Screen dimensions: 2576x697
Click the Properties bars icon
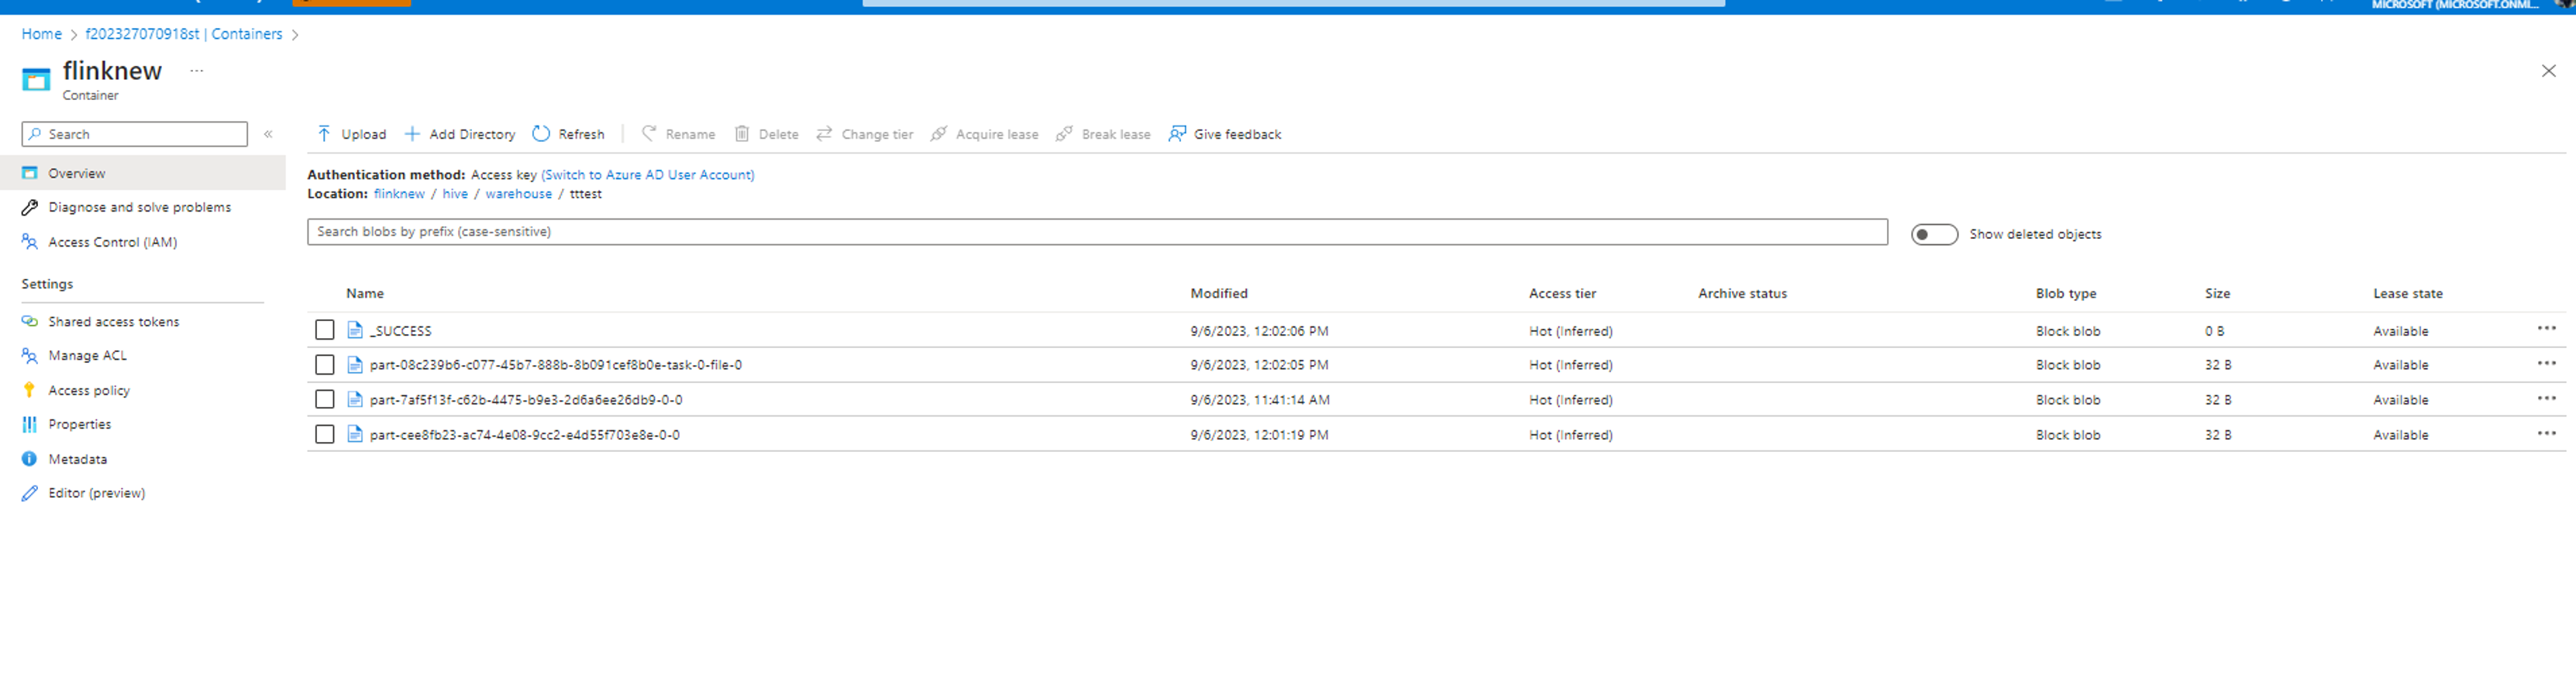pos(30,425)
